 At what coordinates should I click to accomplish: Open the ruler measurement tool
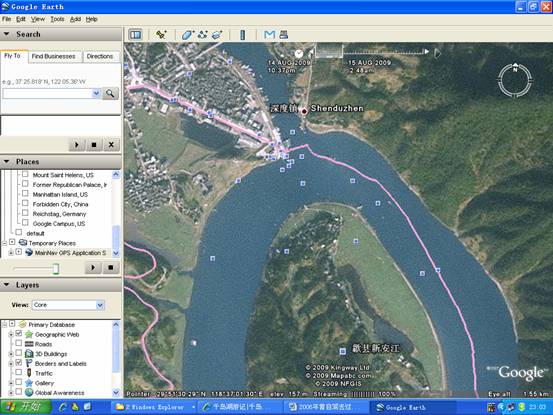243,35
